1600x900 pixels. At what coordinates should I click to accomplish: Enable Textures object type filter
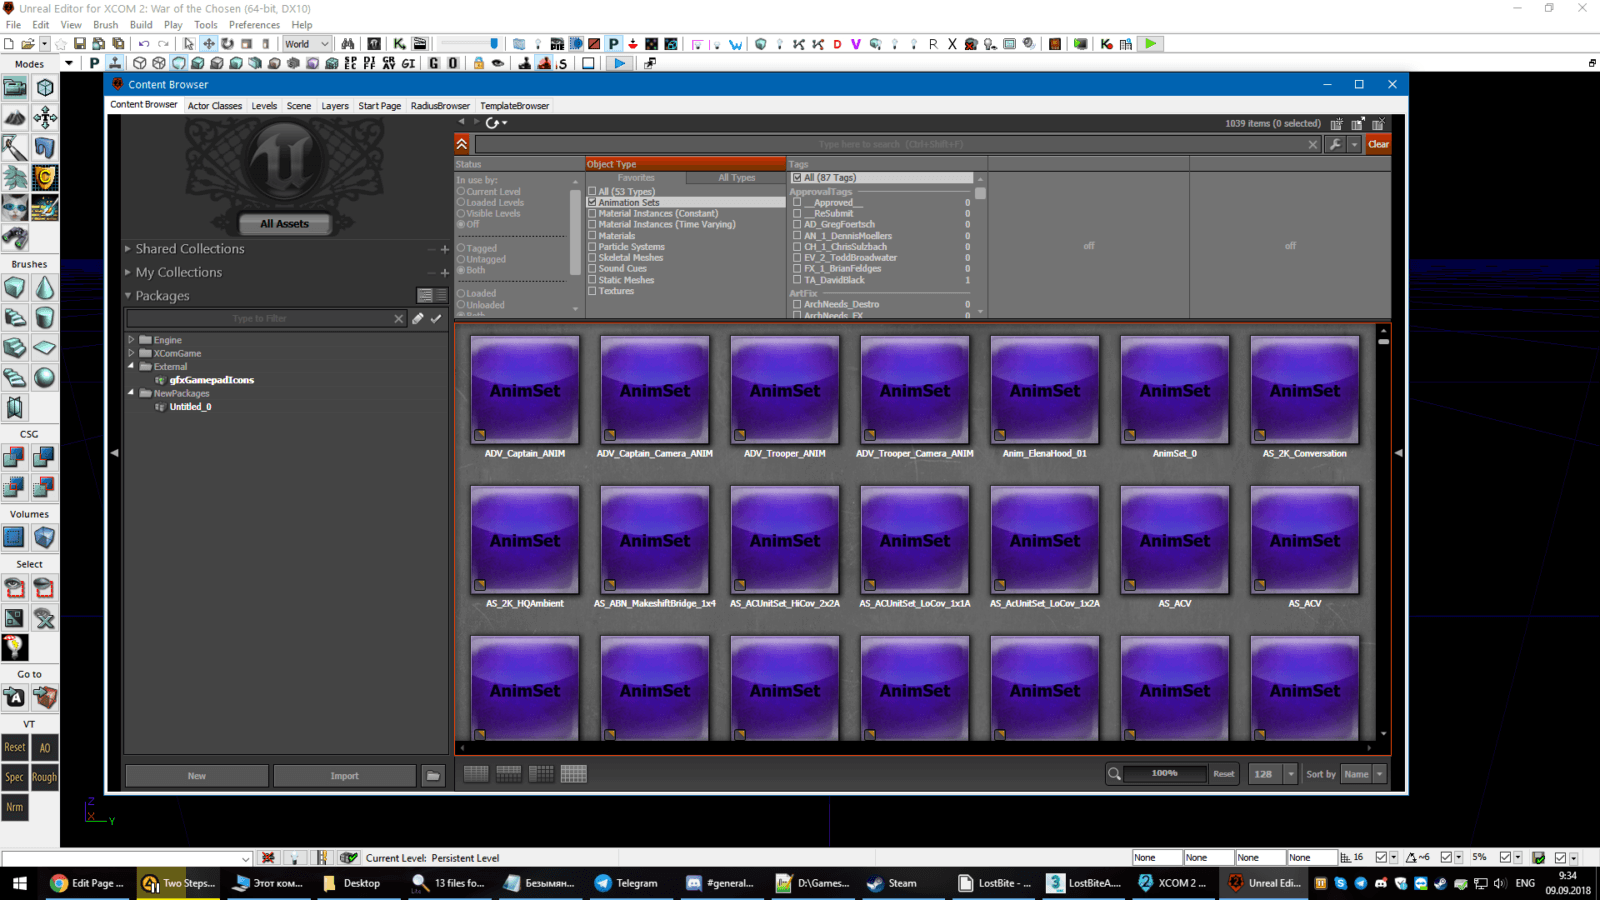pyautogui.click(x=592, y=291)
